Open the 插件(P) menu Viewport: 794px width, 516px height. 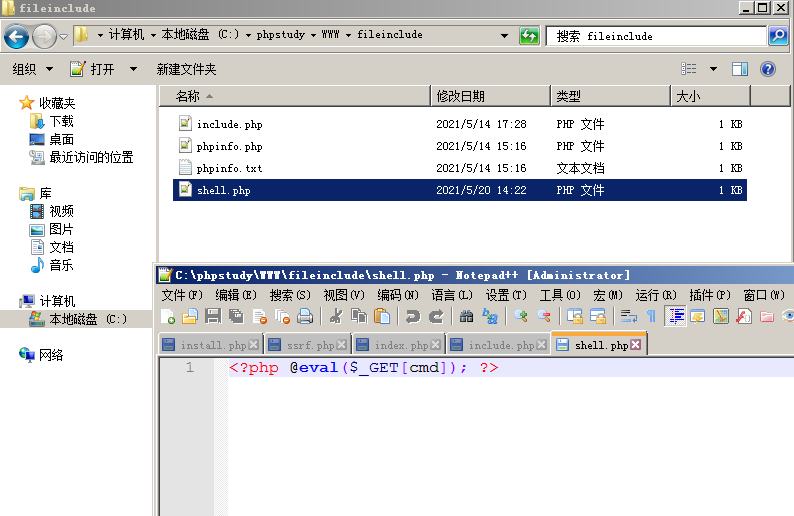coord(709,295)
